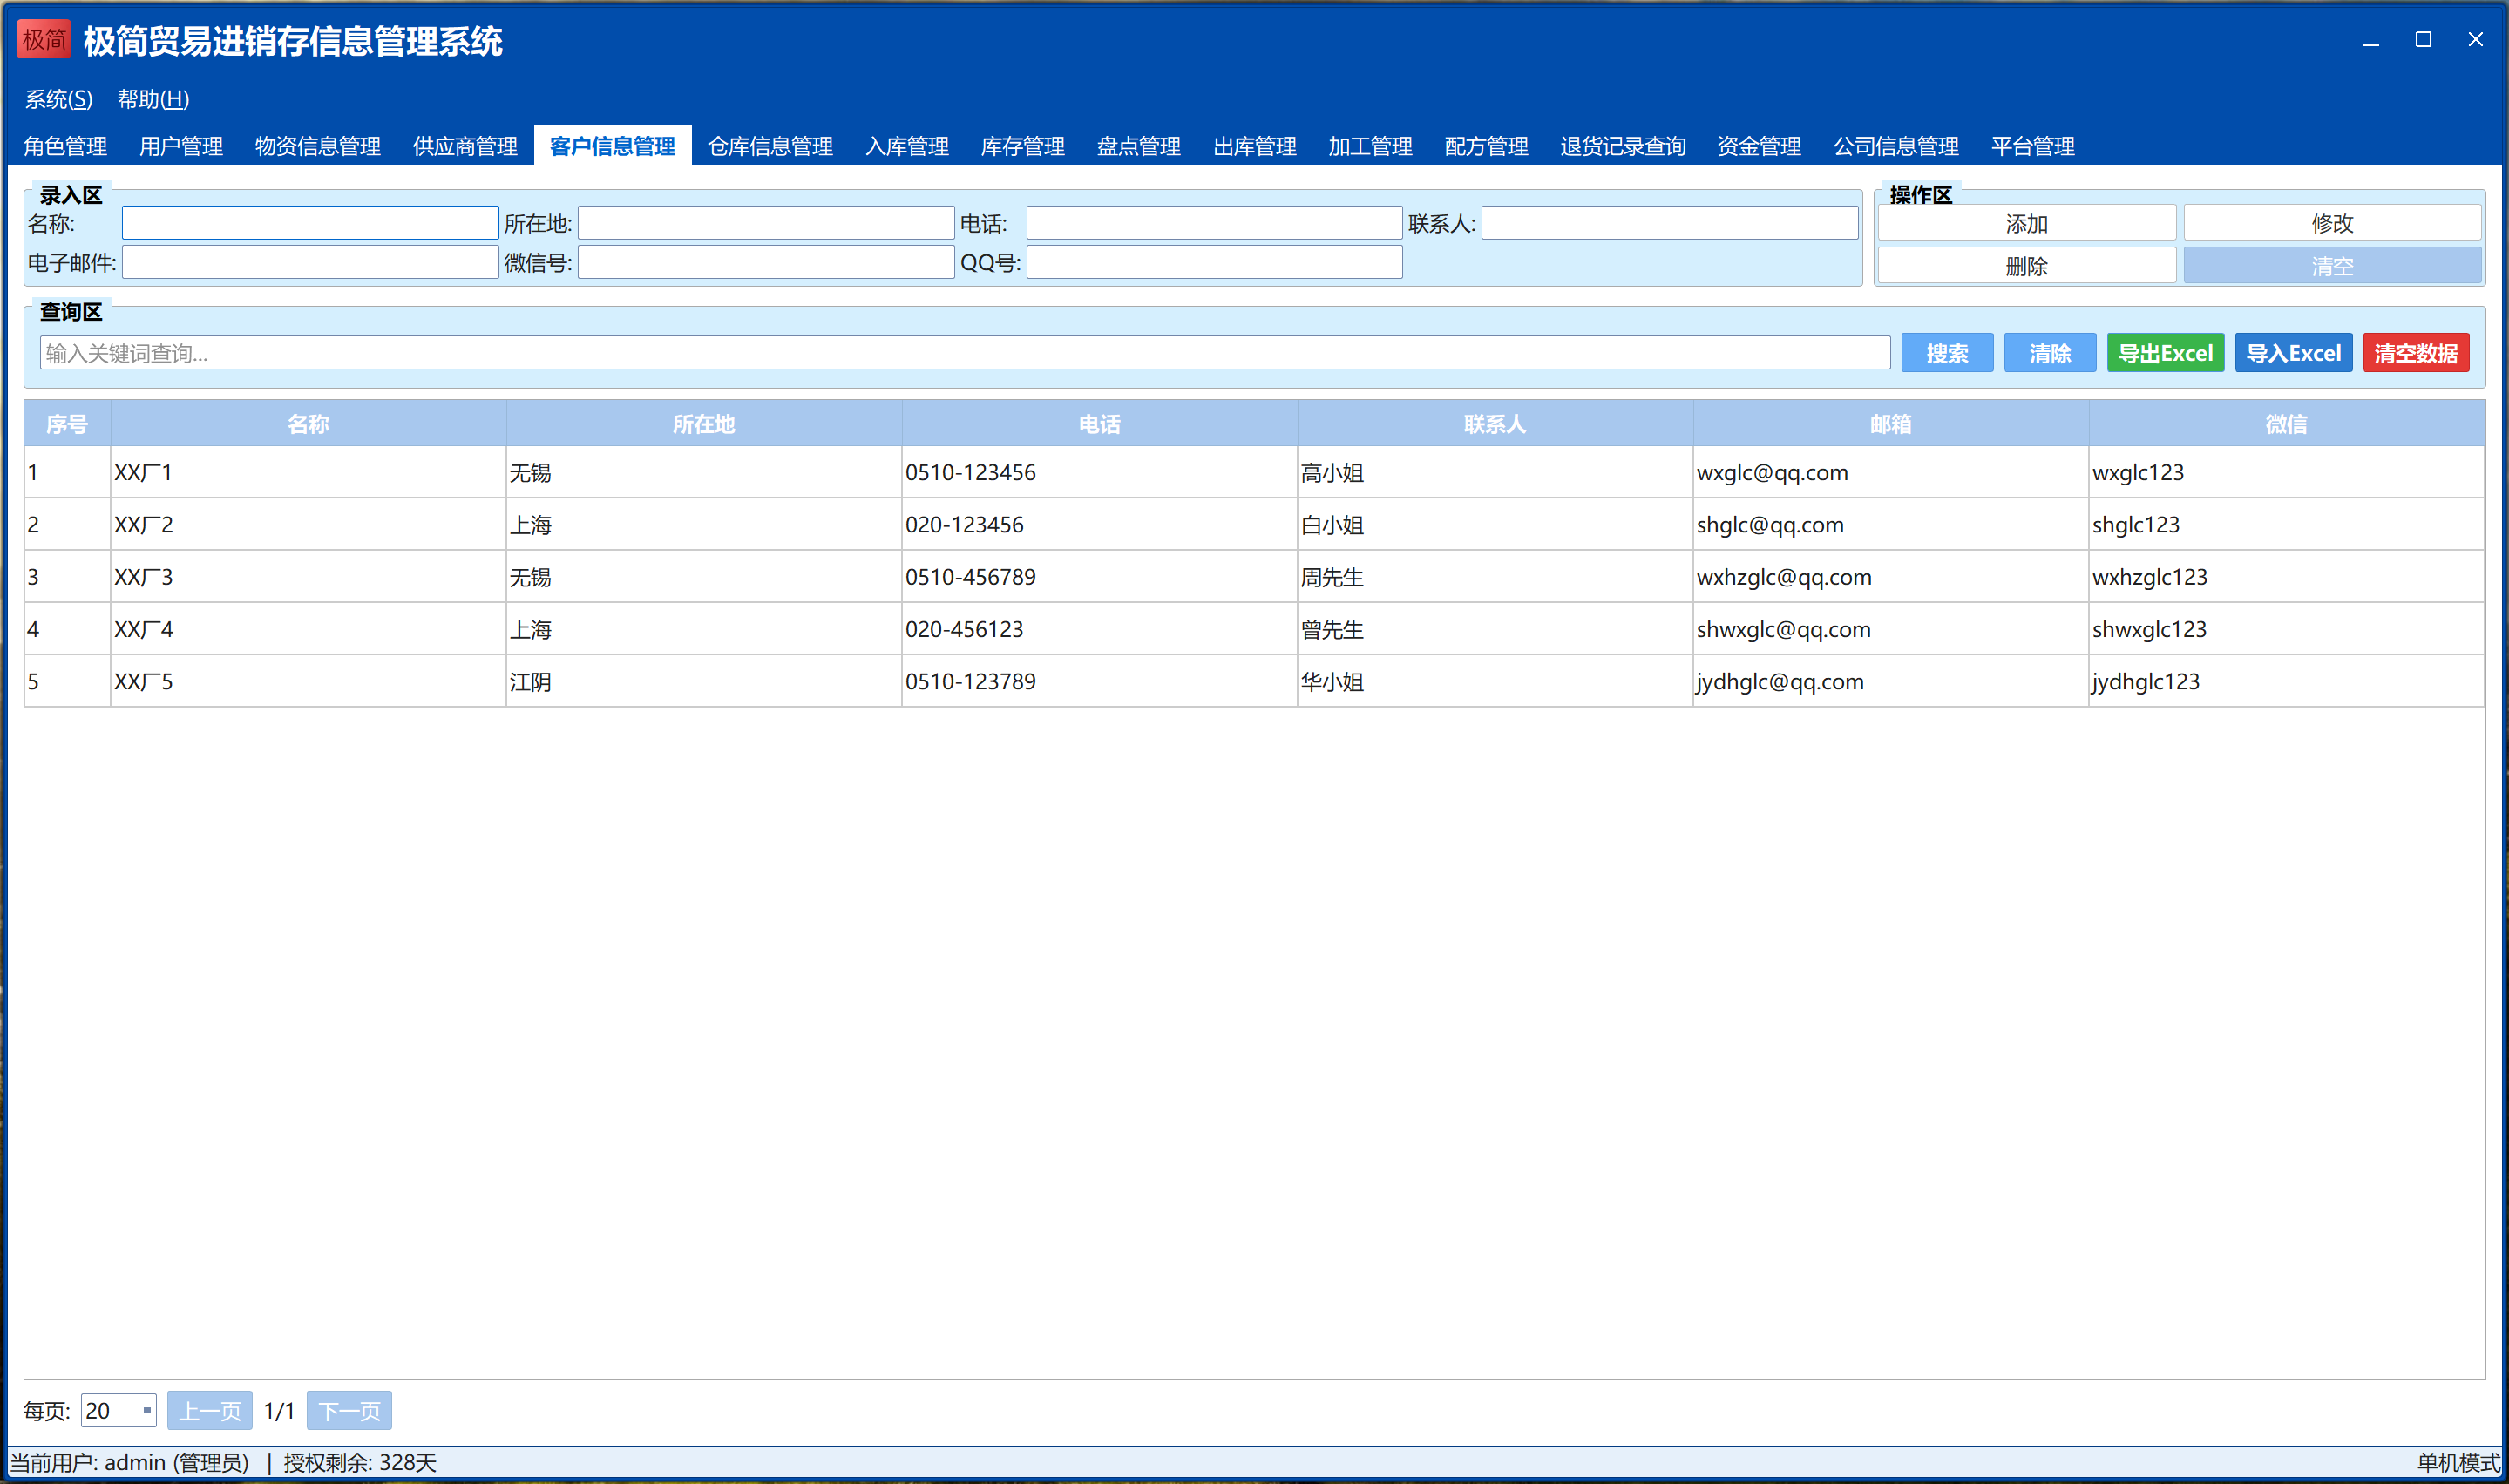
Task: Focus the QQ号 input field
Action: pos(1214,262)
